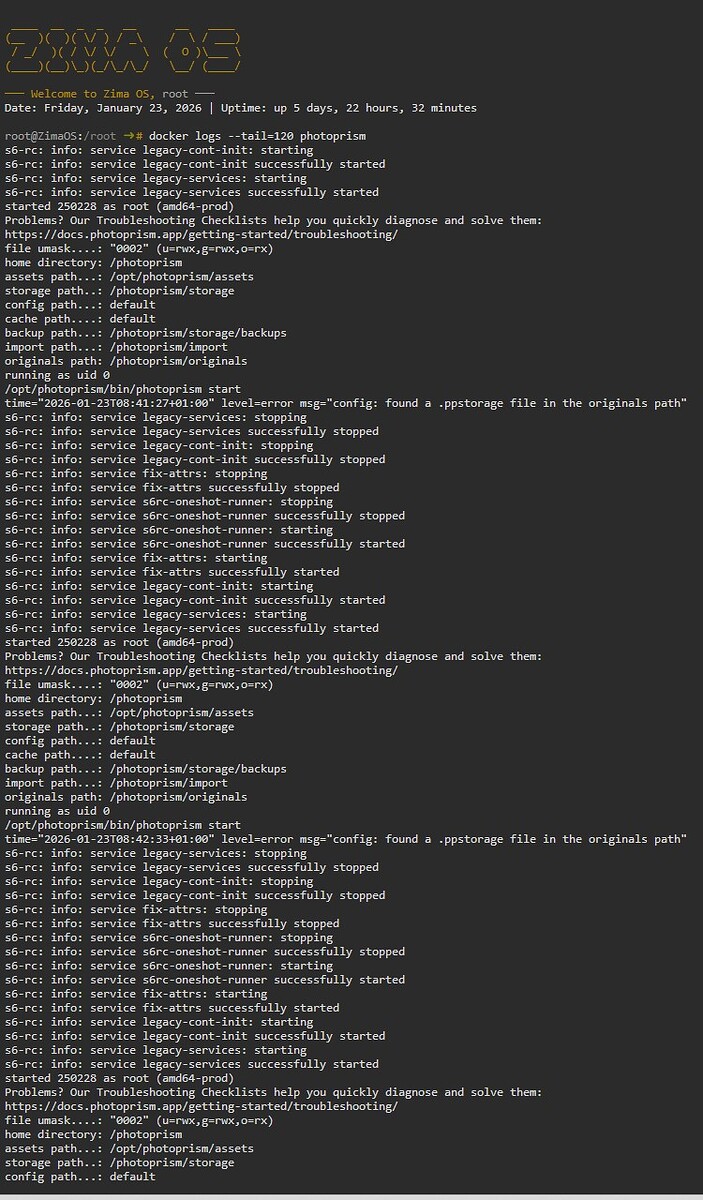
Task: Click the bottommost "config path...: default" line
Action: (80, 1177)
